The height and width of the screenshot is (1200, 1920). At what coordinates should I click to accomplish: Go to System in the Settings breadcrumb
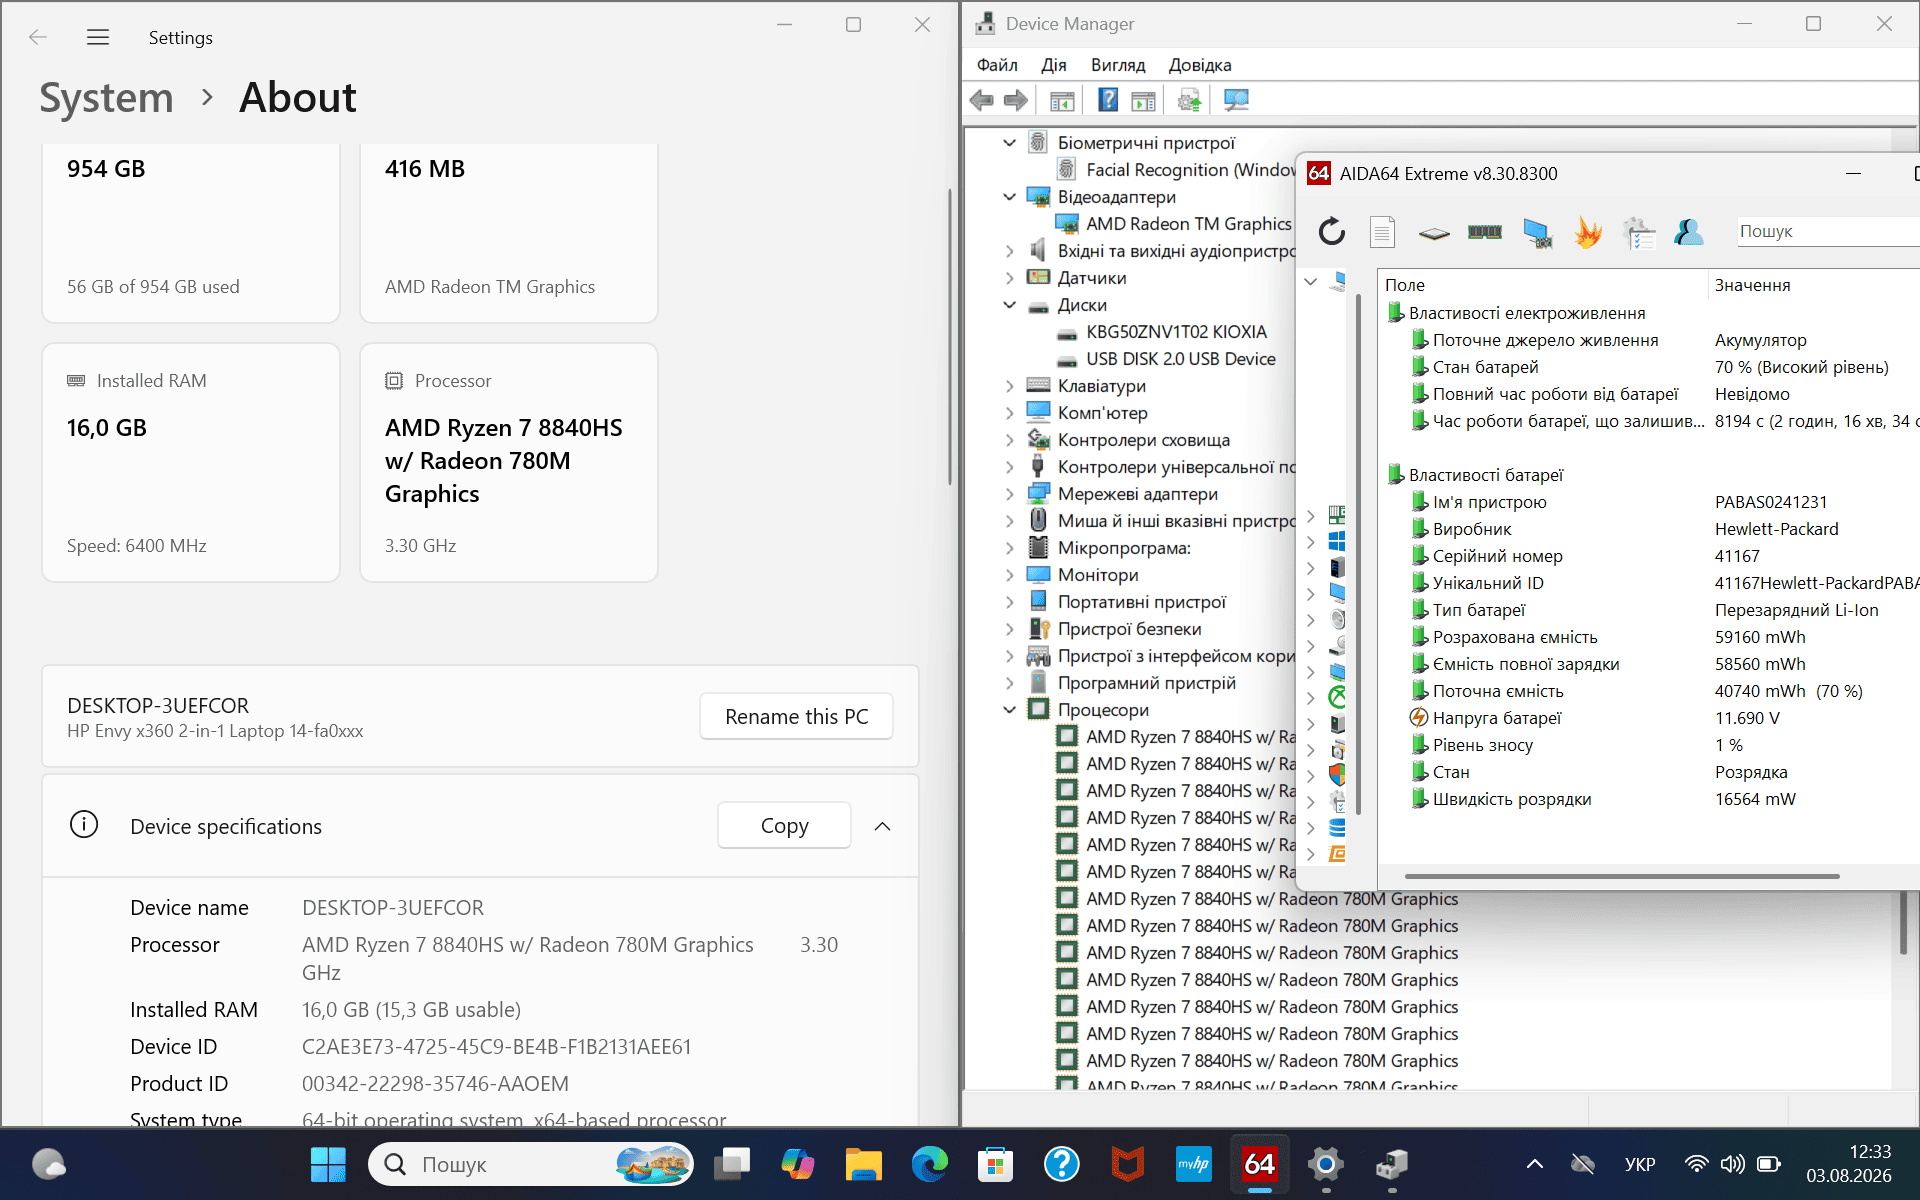106,98
